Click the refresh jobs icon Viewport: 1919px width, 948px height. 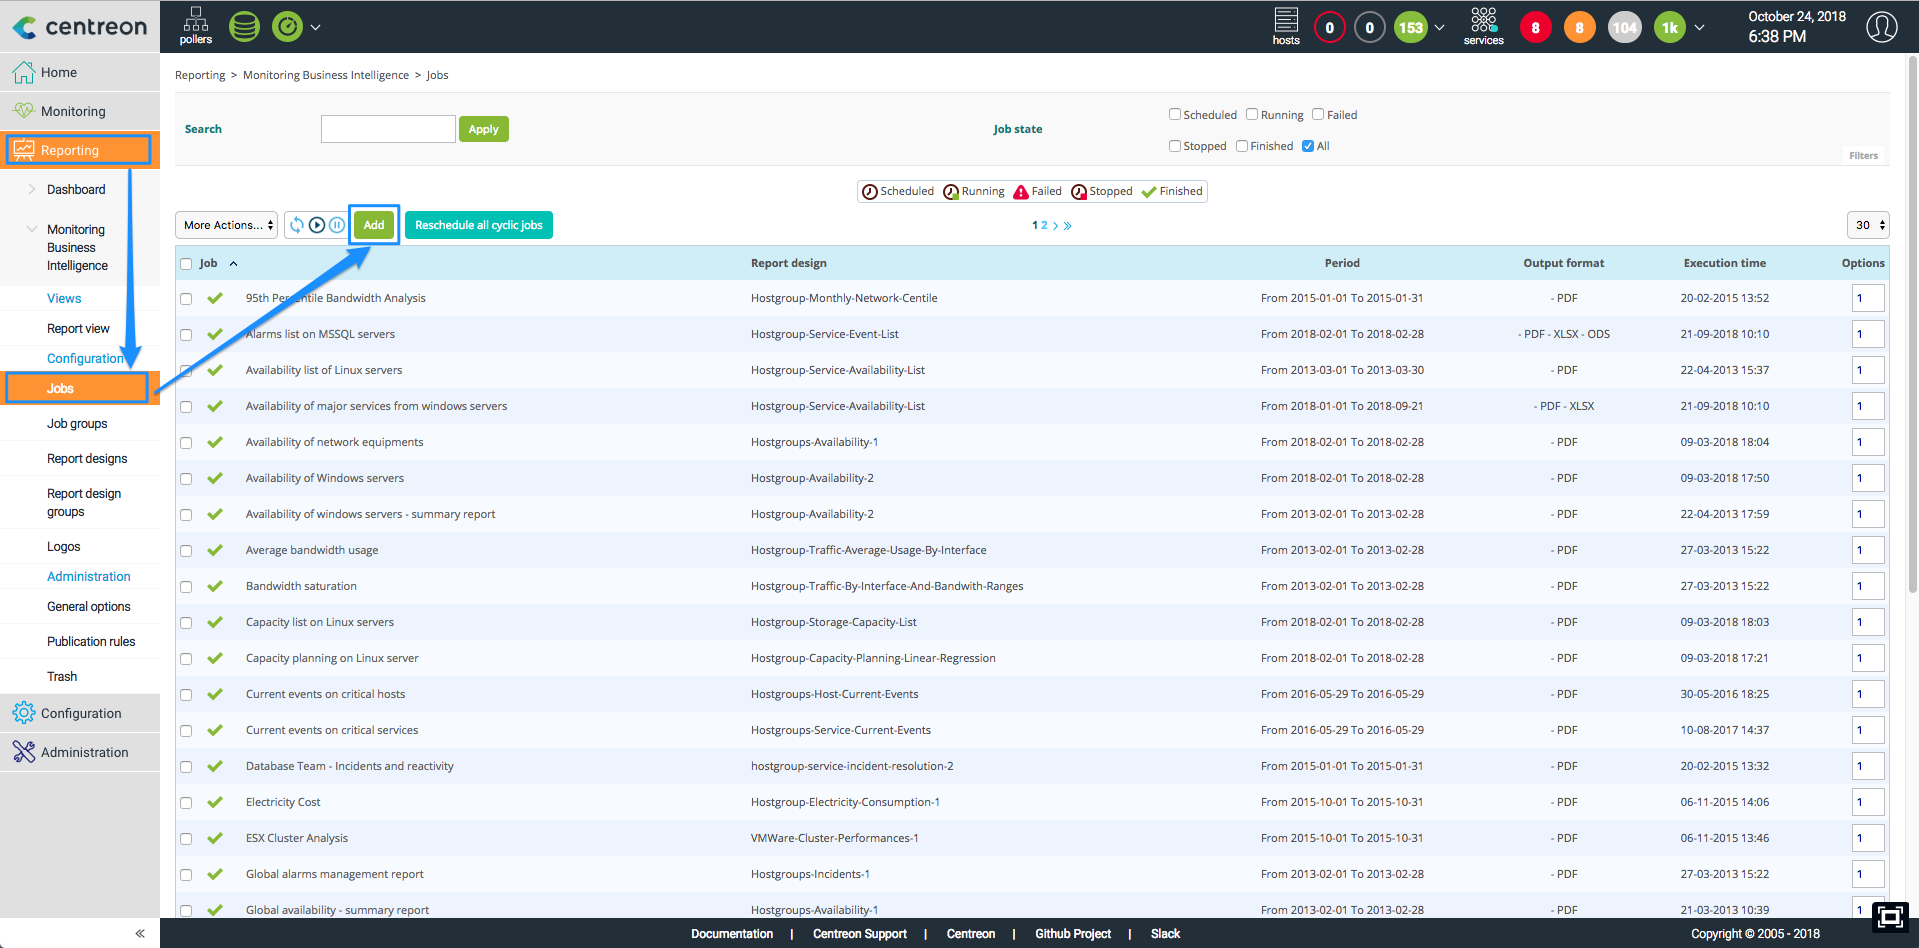pos(297,225)
